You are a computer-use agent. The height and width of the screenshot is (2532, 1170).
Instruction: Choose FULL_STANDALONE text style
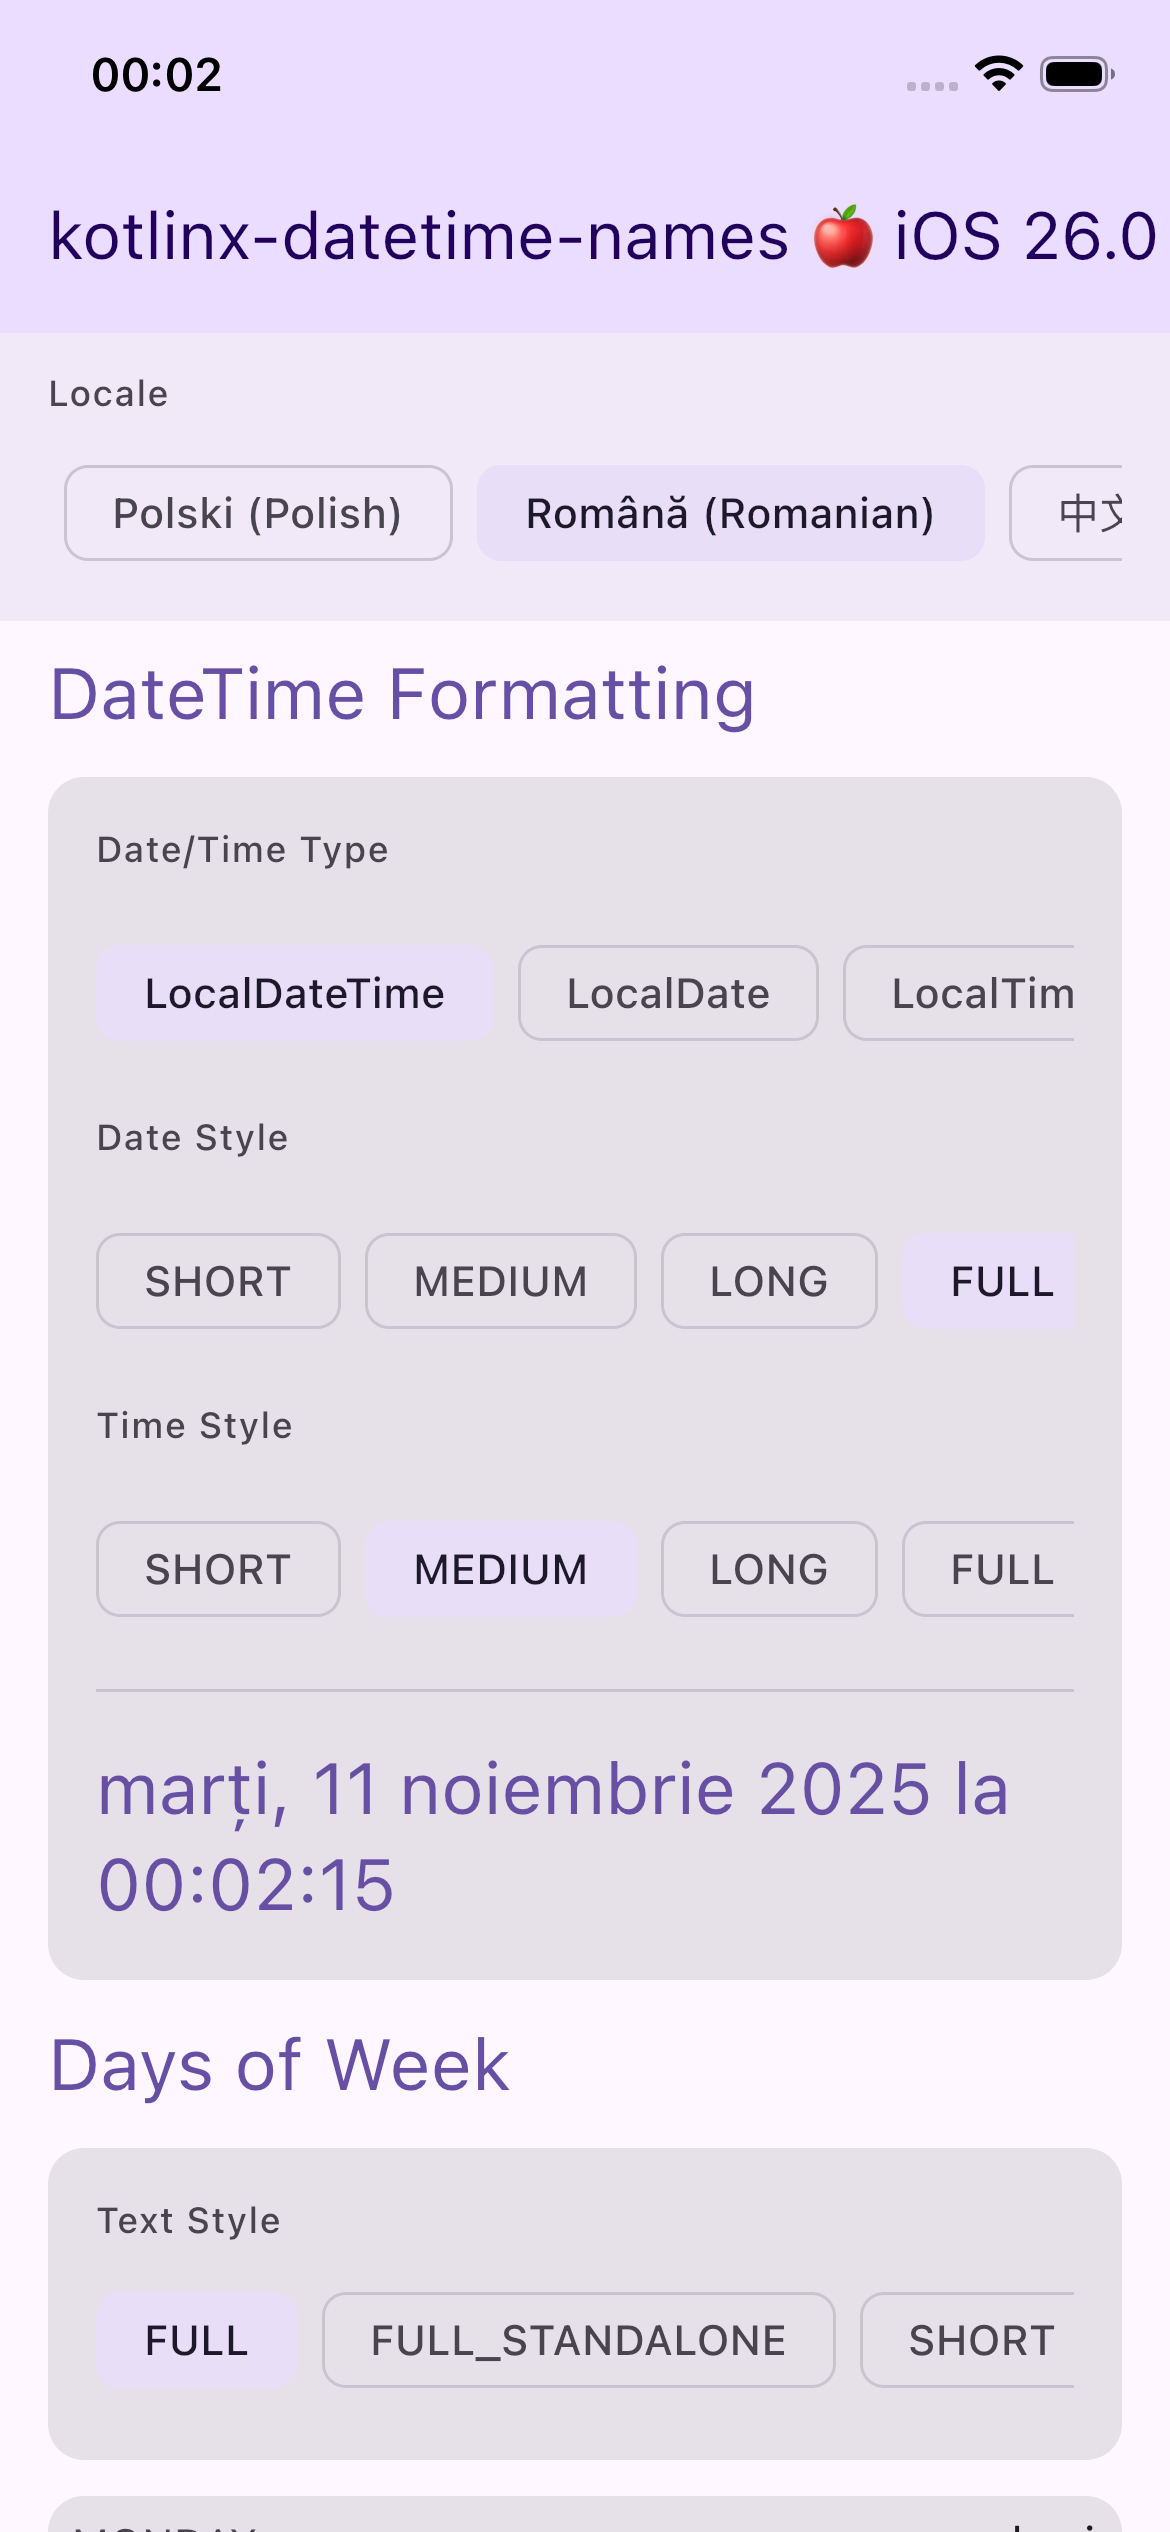[x=577, y=2341]
